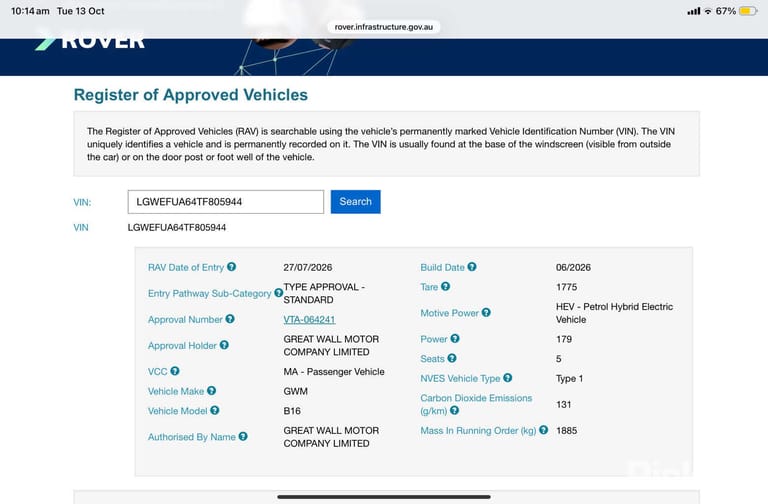Click the HEV - Petrol Hybrid Electric Vehicle value
Image resolution: width=768 pixels, height=504 pixels.
click(x=614, y=313)
